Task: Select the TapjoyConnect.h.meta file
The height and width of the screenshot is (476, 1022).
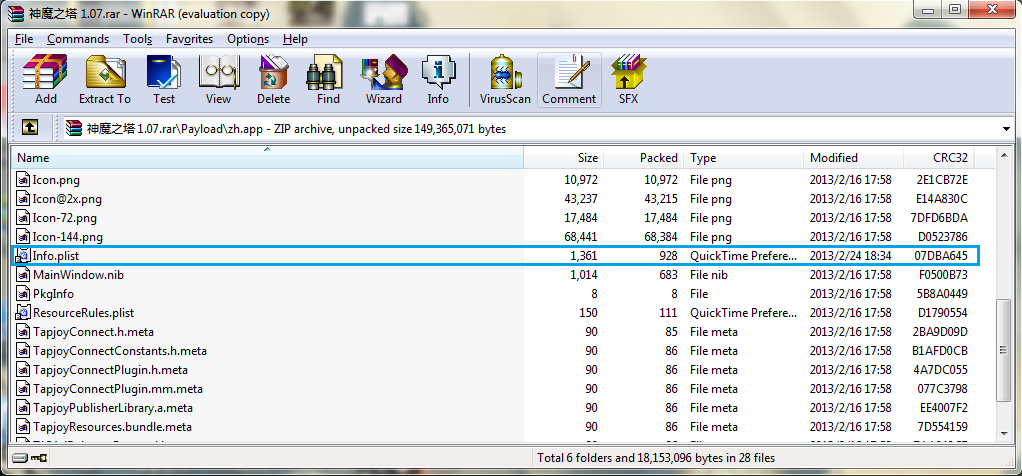Action: click(93, 332)
